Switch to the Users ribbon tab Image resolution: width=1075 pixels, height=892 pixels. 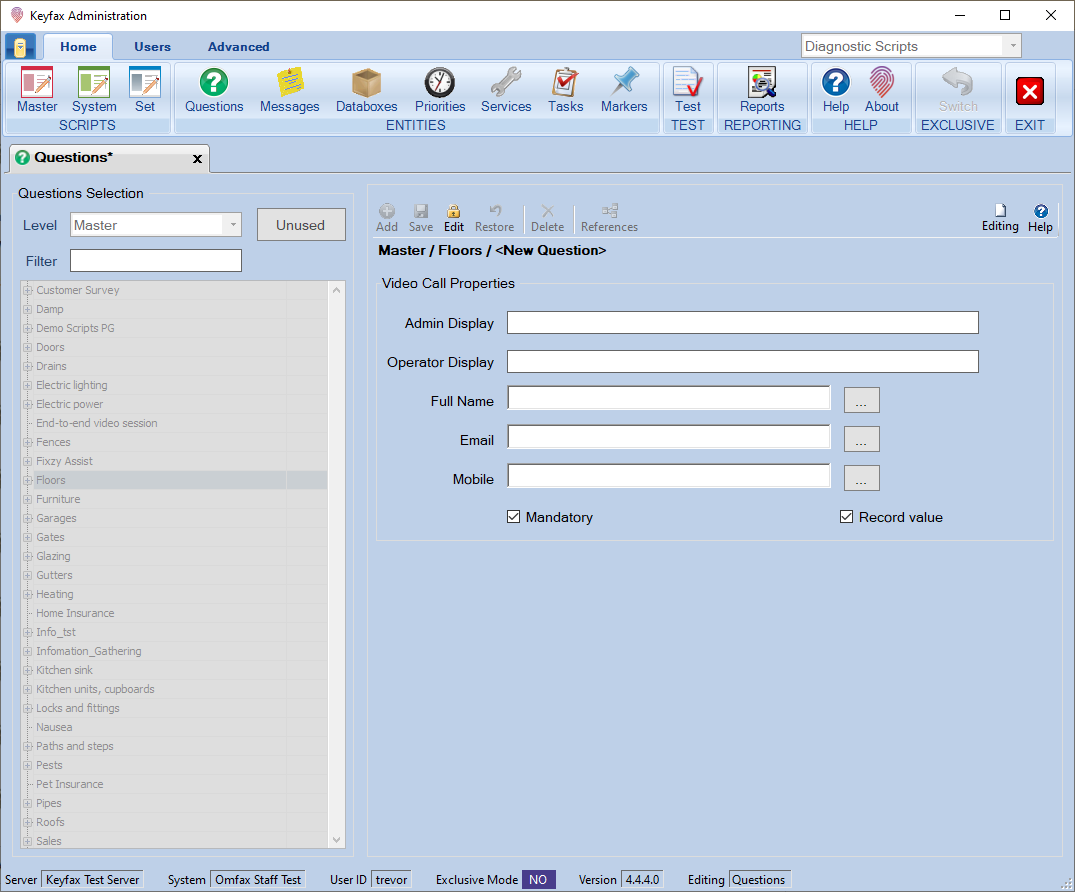152,47
